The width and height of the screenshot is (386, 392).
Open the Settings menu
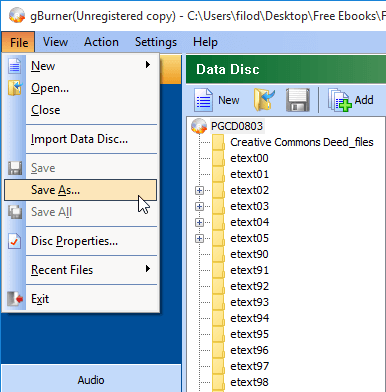tap(156, 42)
